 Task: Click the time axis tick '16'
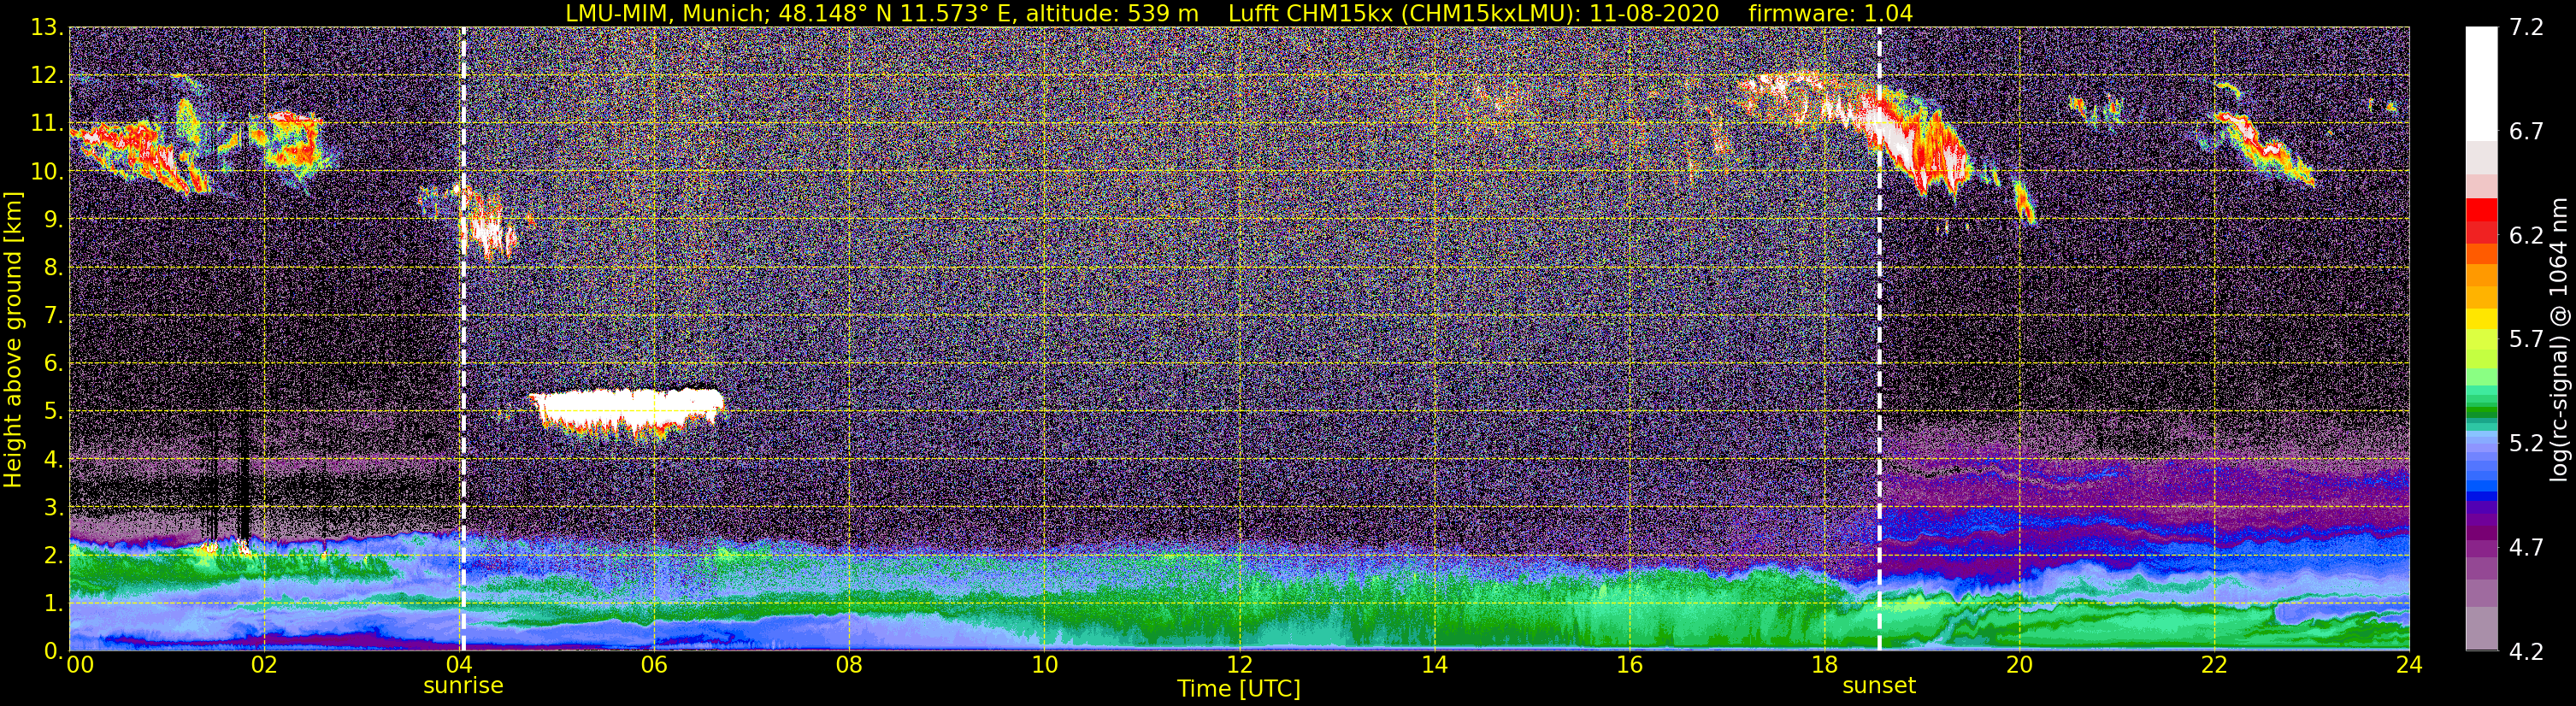(x=1629, y=665)
